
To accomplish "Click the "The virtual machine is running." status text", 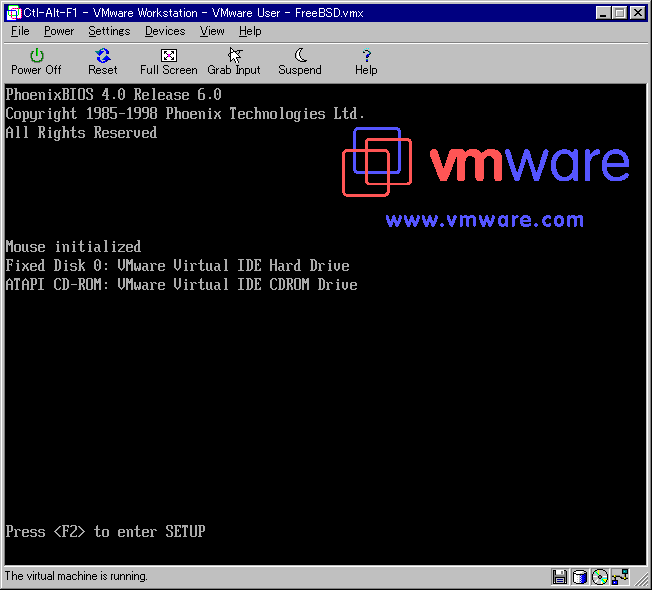I will point(76,576).
